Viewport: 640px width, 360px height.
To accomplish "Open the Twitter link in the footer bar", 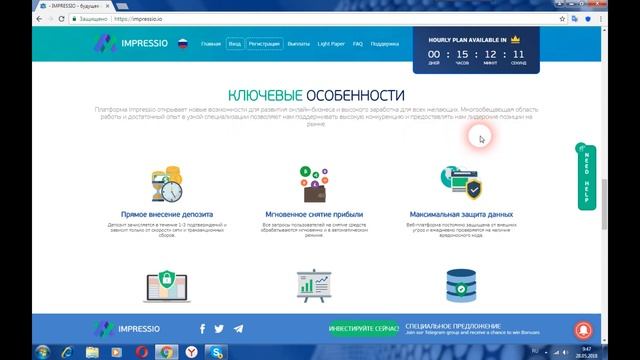I will pyautogui.click(x=219, y=329).
